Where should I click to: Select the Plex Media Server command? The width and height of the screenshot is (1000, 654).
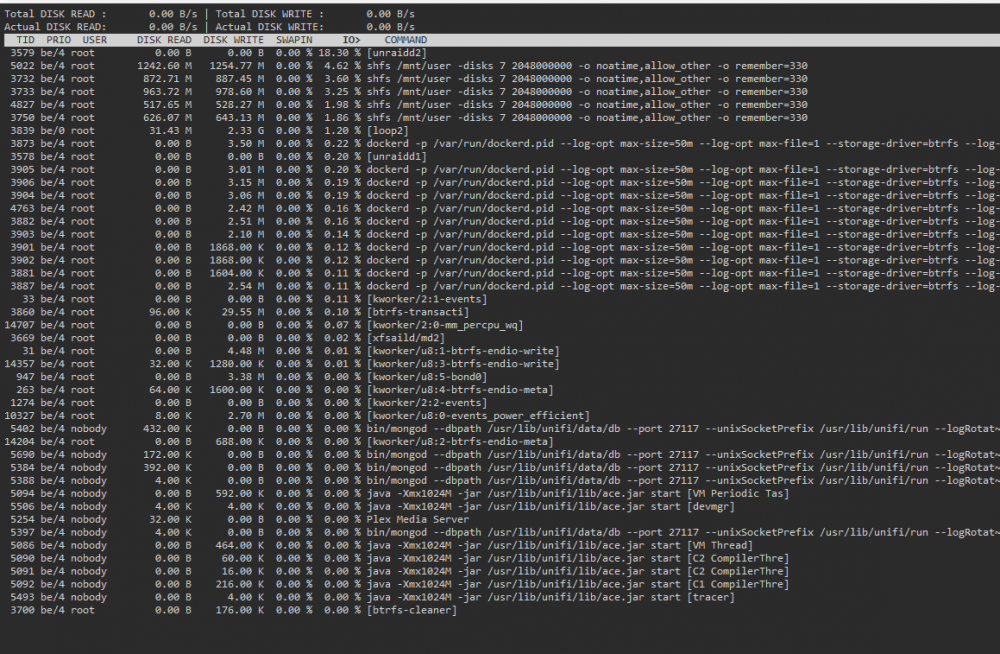pyautogui.click(x=418, y=519)
